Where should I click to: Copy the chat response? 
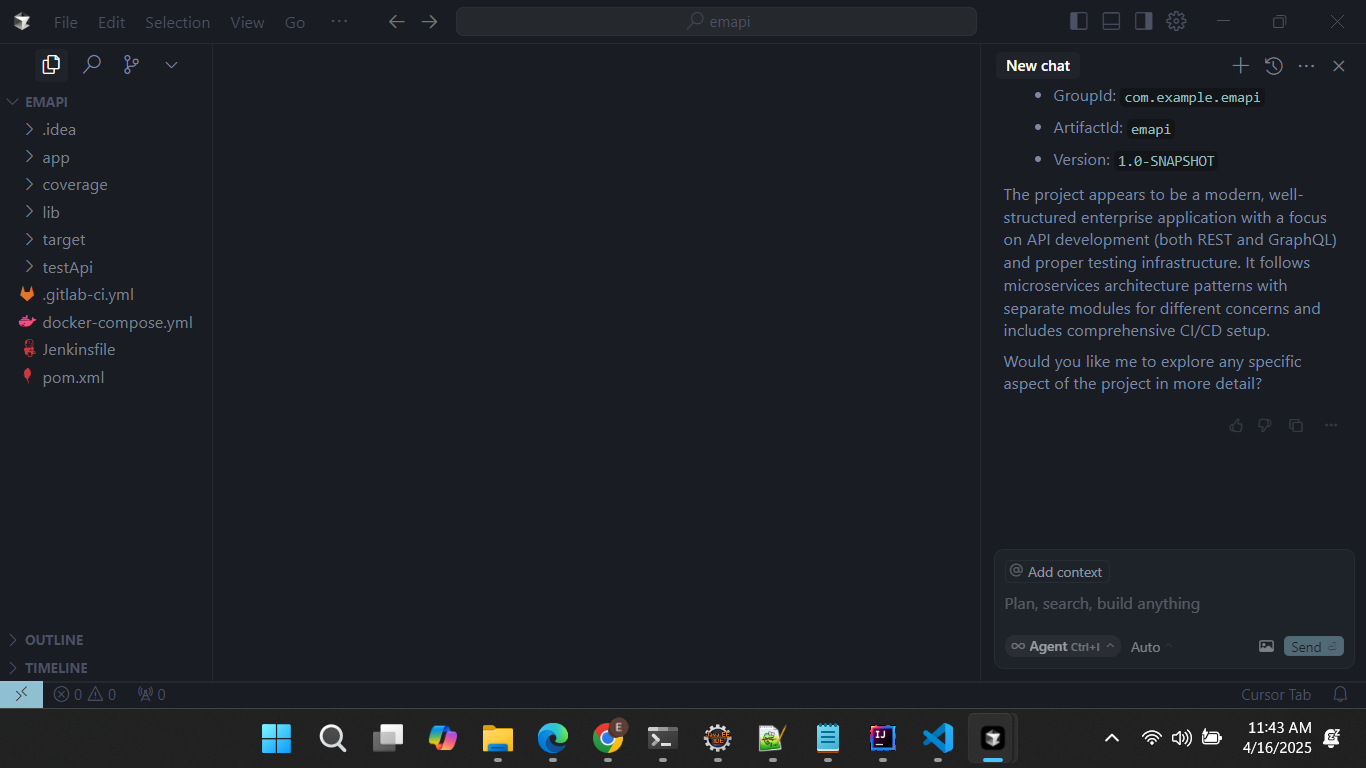click(x=1296, y=425)
